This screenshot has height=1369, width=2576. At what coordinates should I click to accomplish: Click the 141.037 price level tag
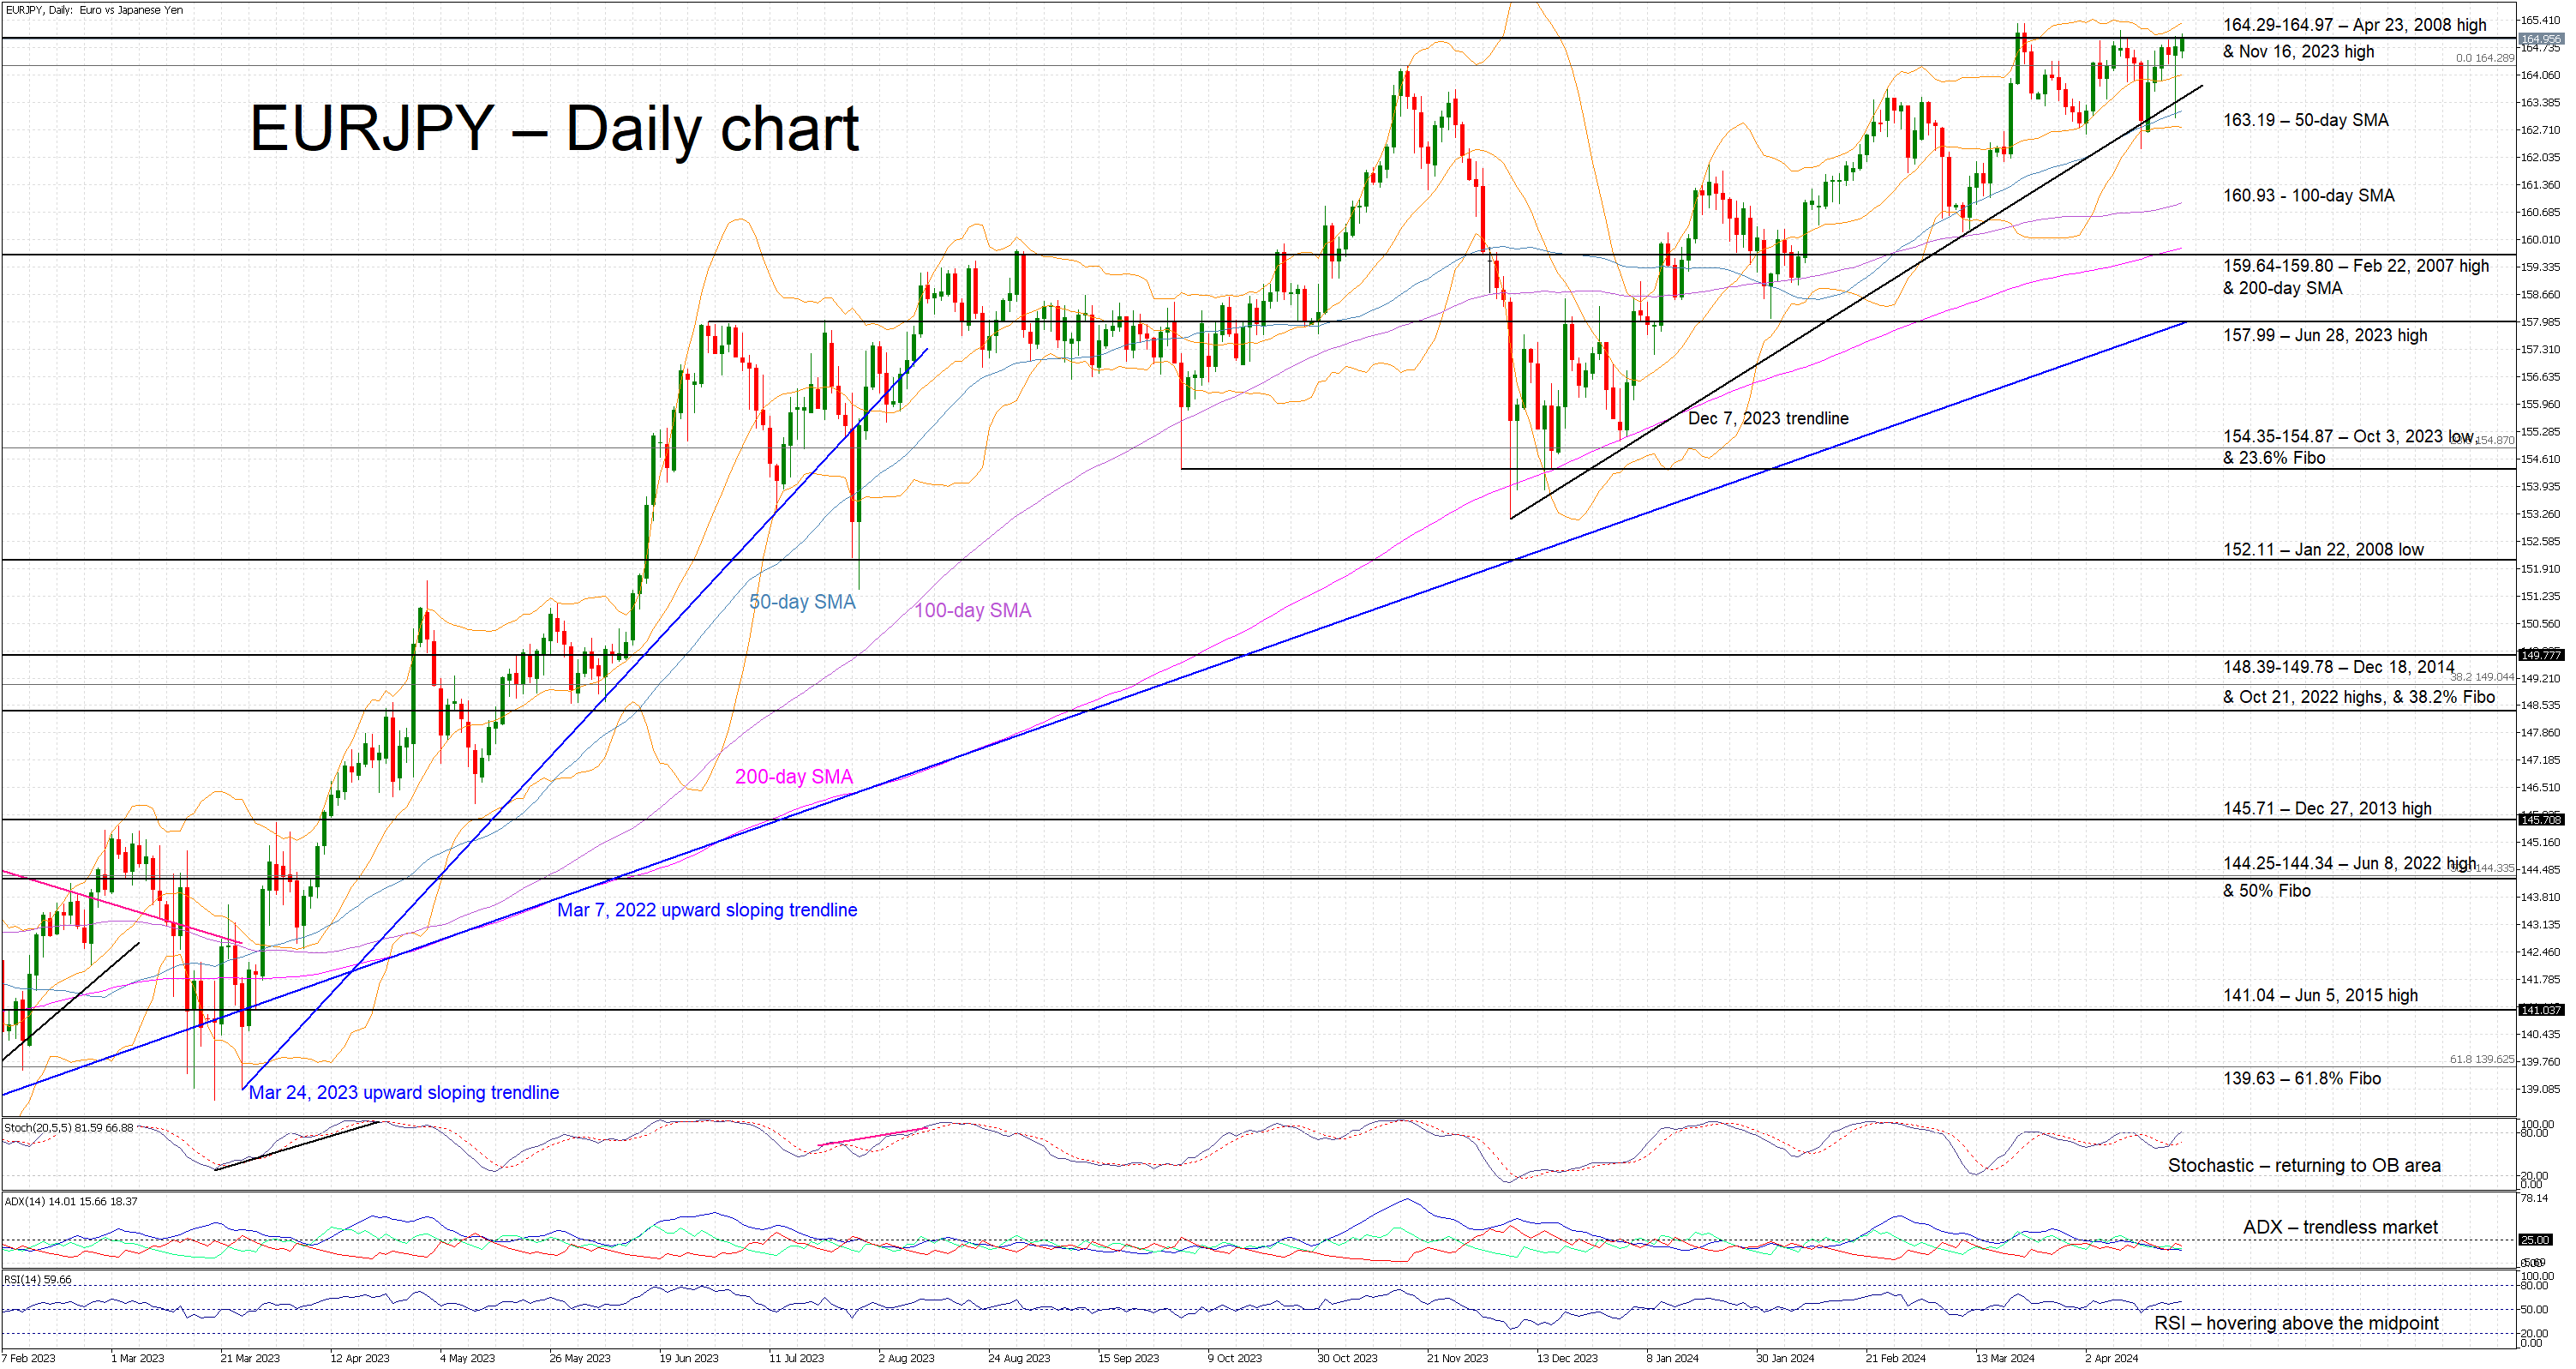(2540, 1010)
